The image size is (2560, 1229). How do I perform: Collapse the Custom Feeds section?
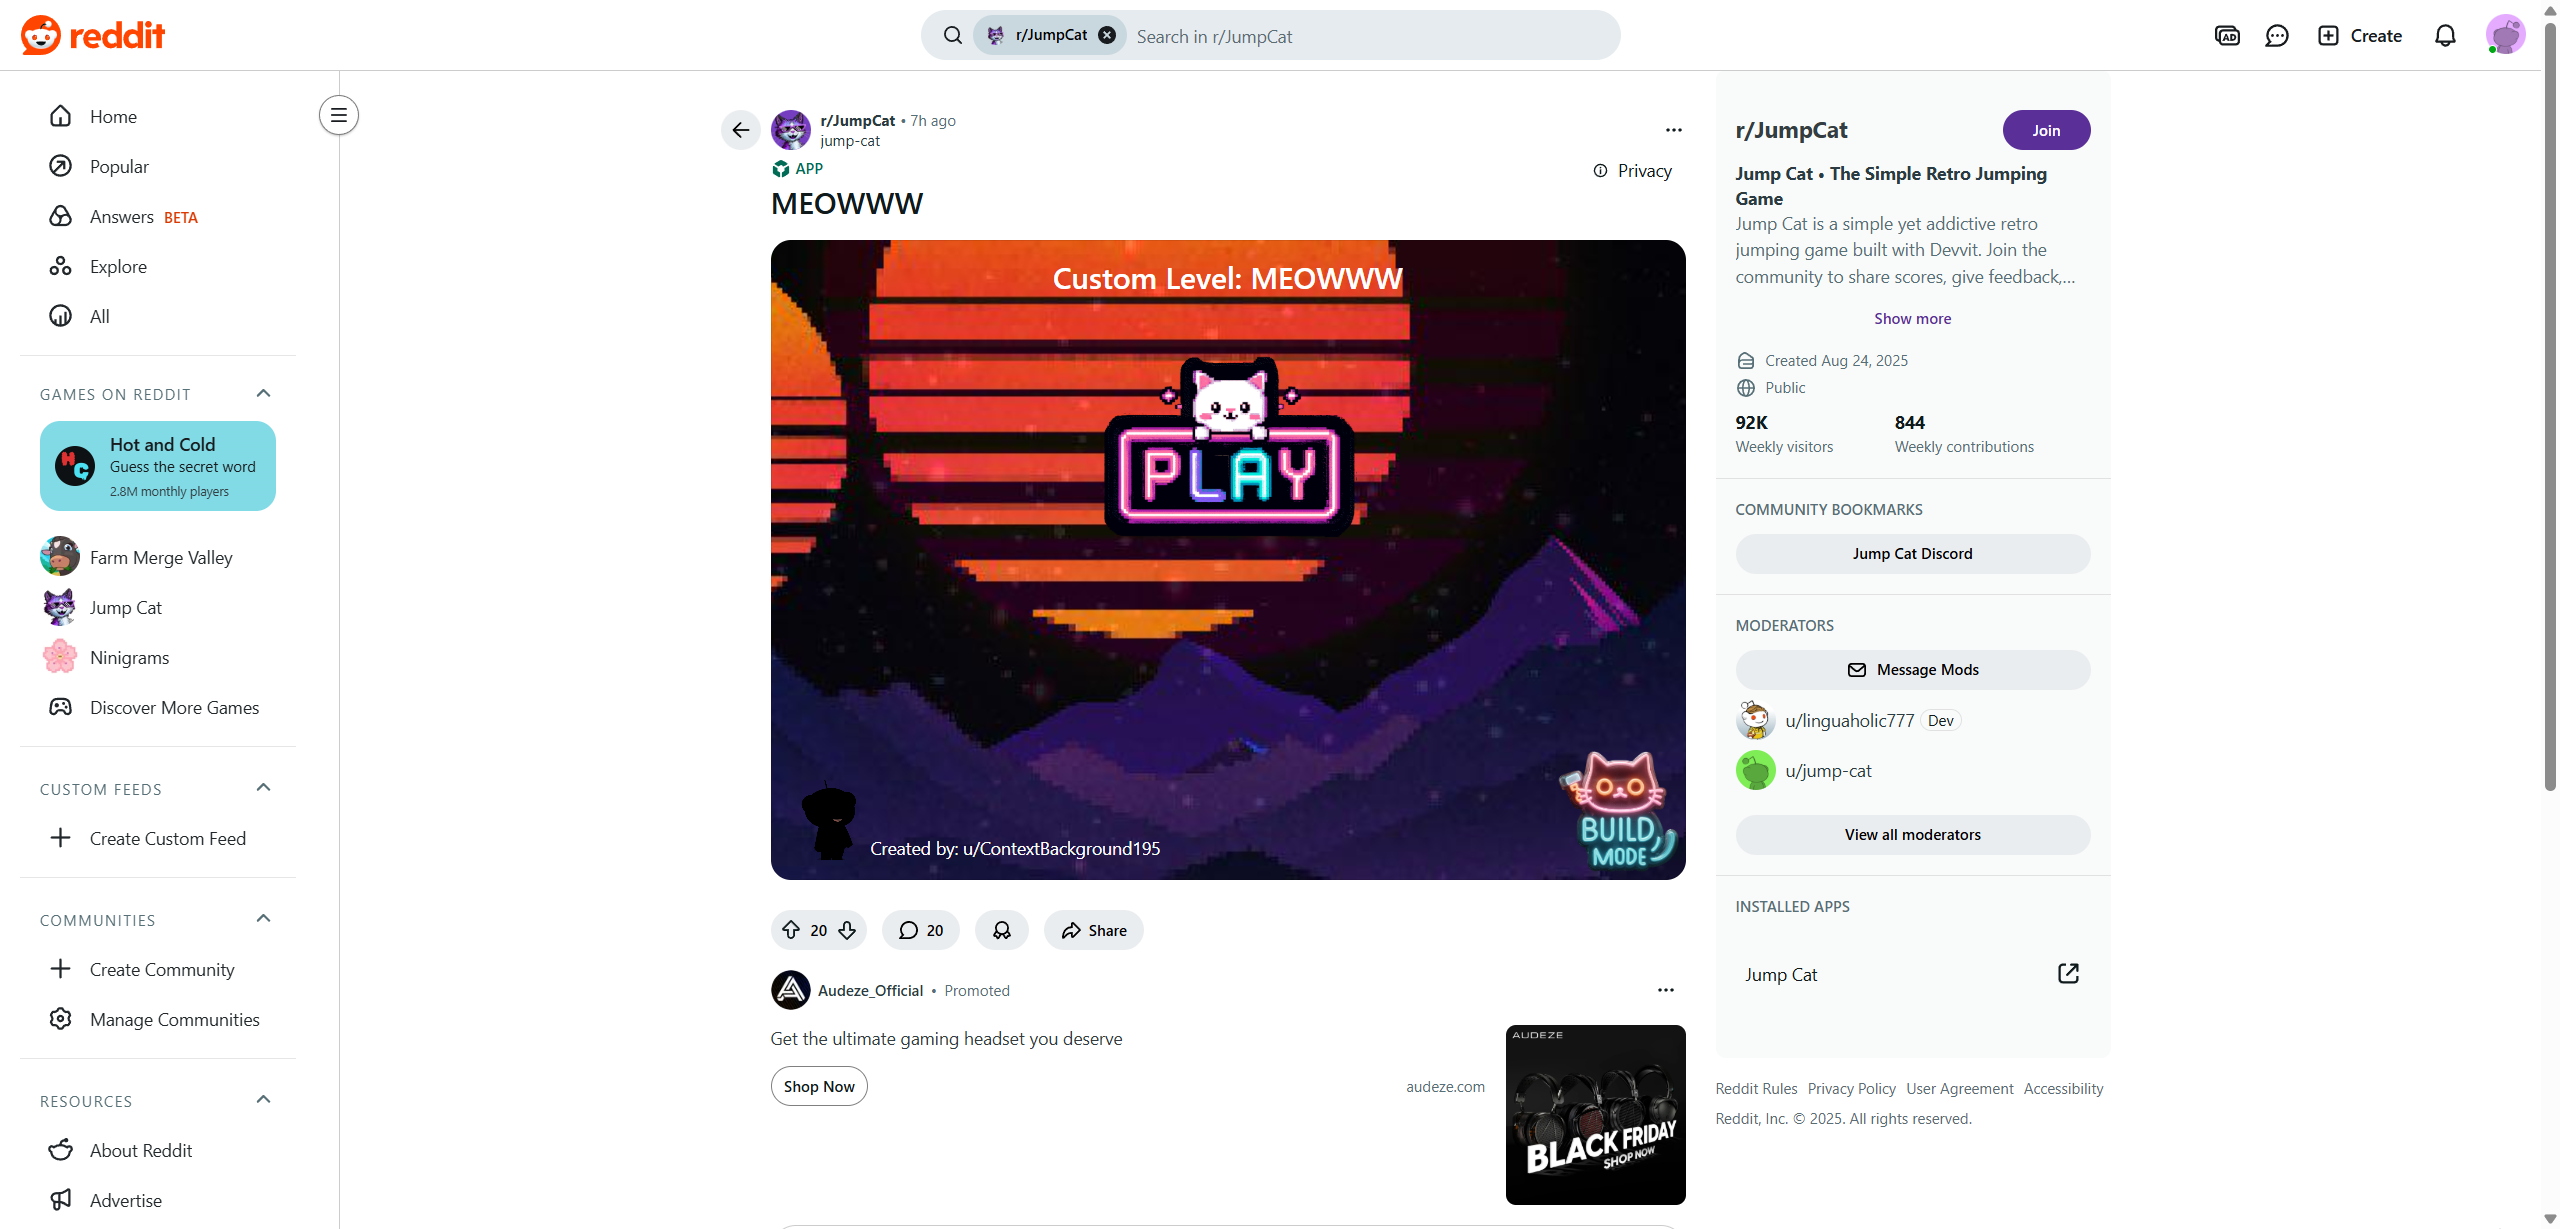coord(264,788)
